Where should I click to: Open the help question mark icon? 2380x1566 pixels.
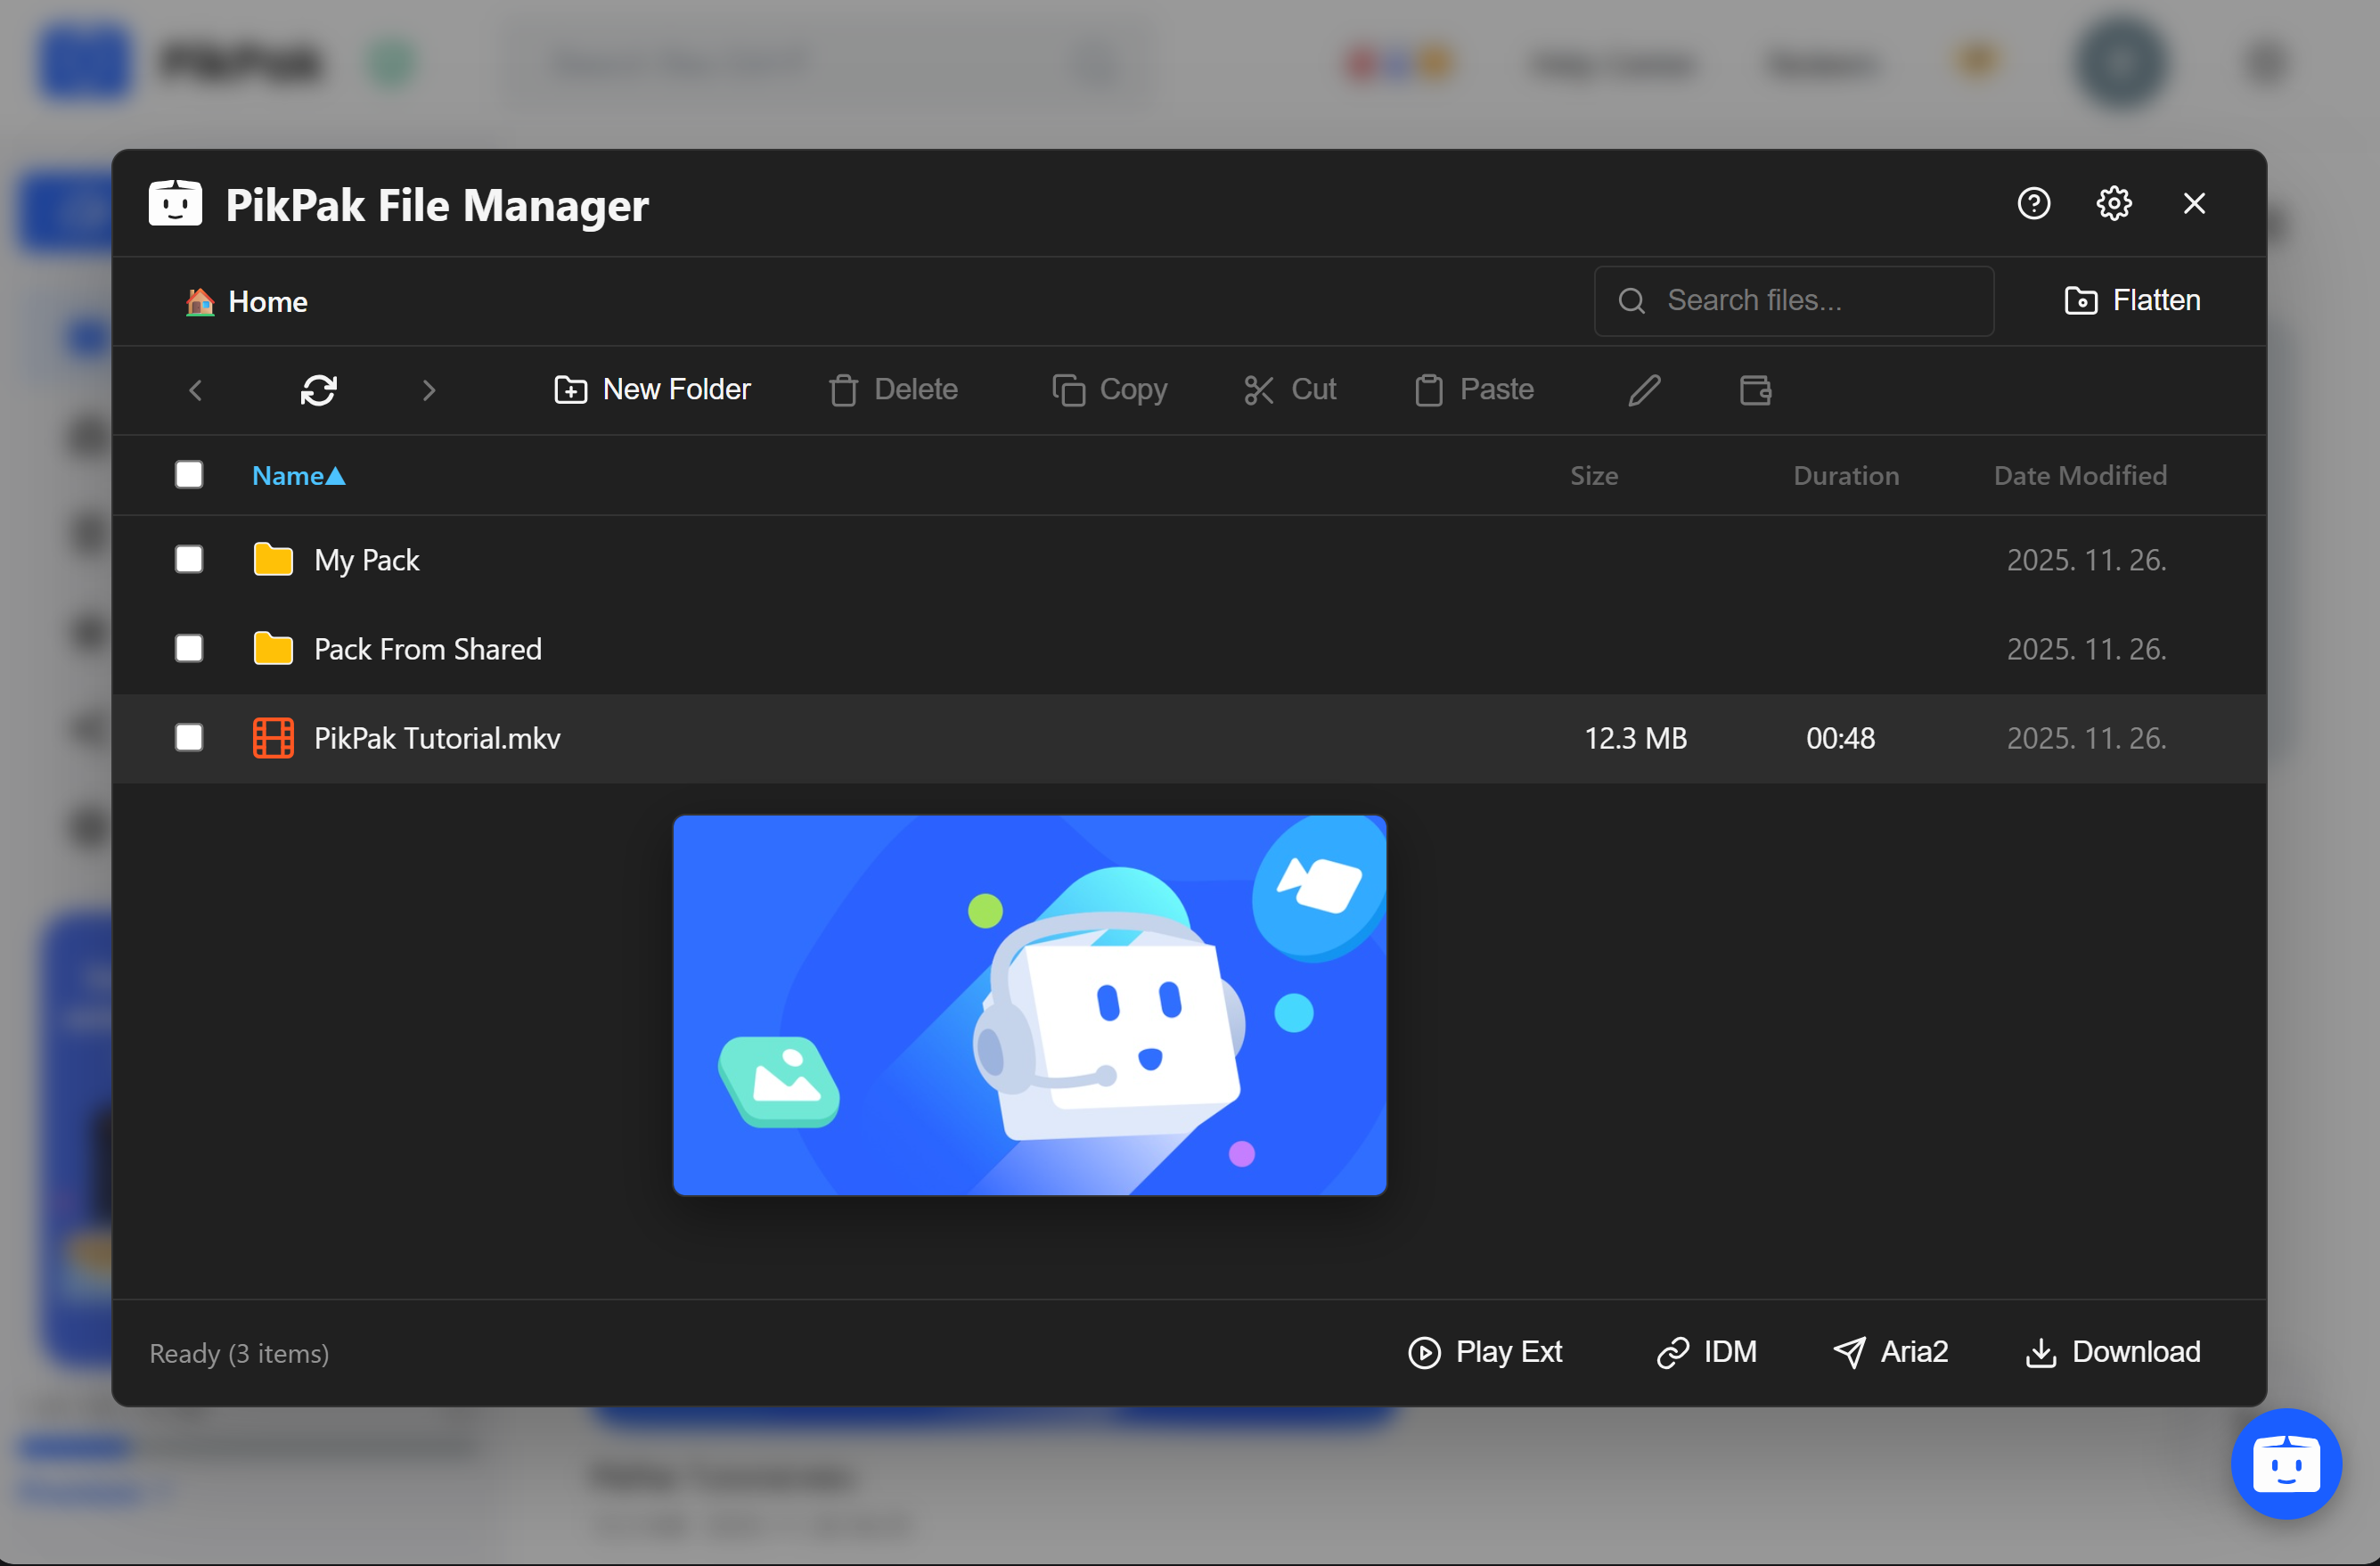pyautogui.click(x=2033, y=204)
